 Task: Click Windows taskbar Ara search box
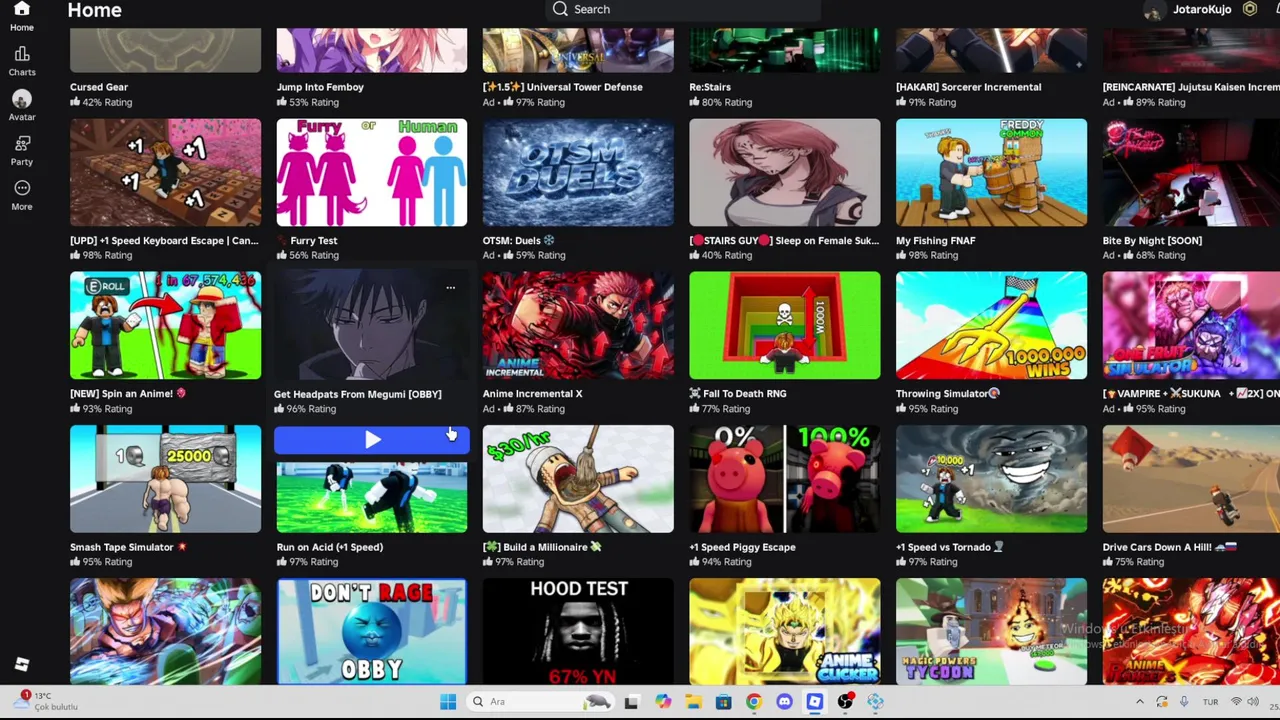[x=540, y=702]
